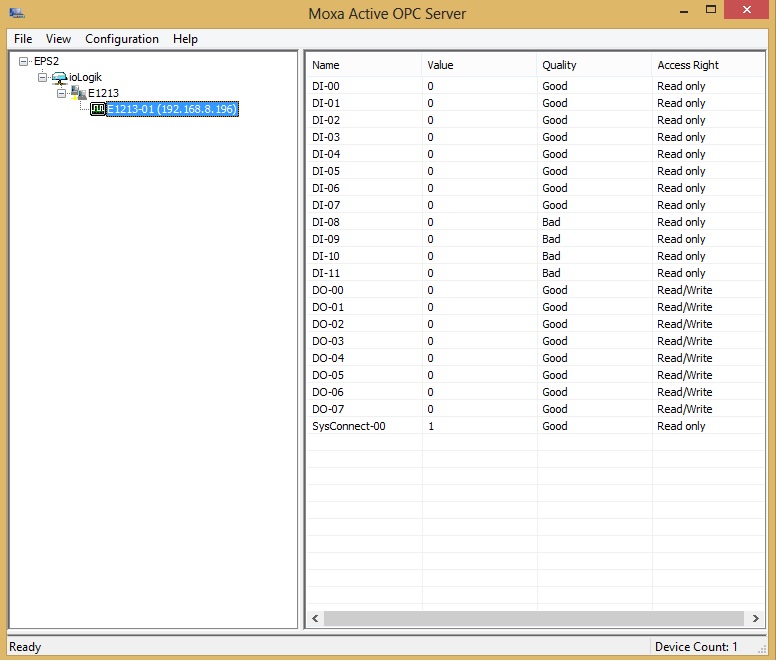Select the DI-05 tag name

(326, 171)
